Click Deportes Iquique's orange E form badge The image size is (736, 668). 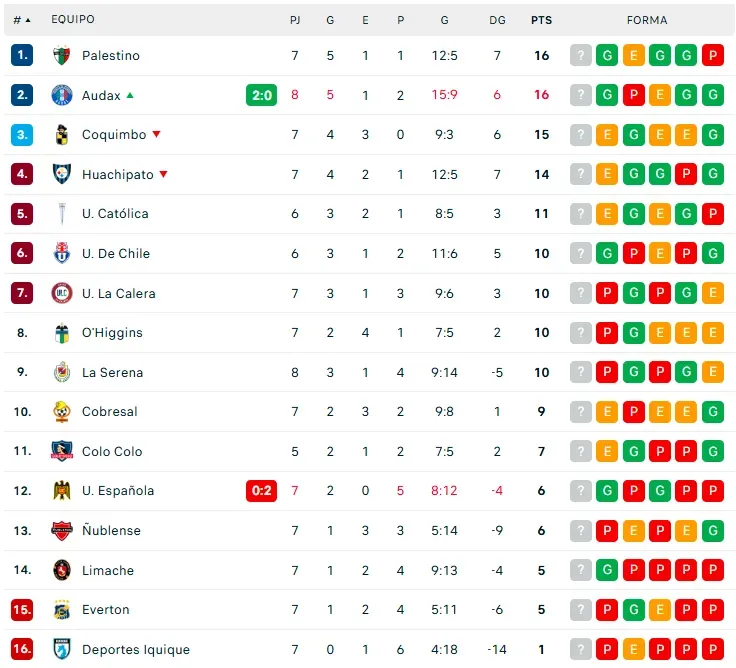(633, 650)
